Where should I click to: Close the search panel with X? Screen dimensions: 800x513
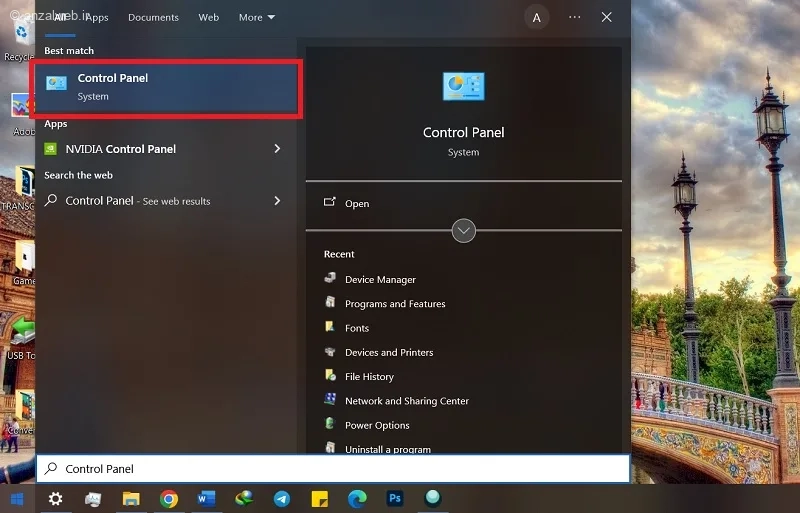(x=606, y=17)
